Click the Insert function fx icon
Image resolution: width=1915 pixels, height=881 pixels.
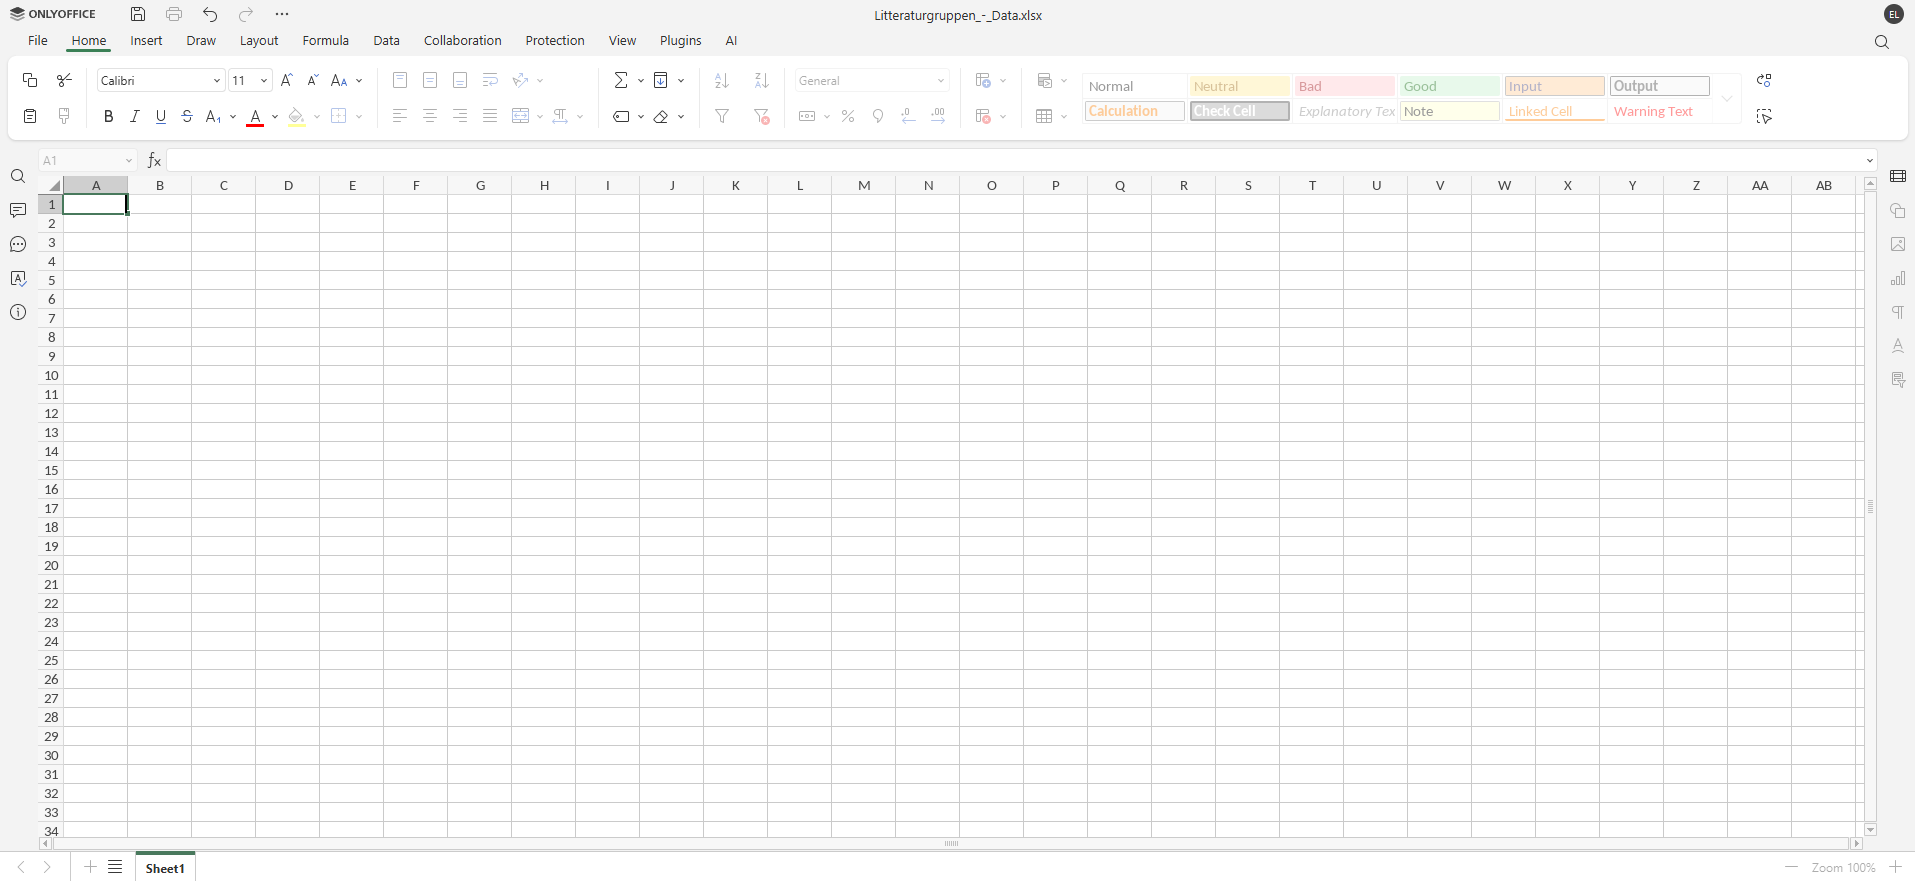154,160
